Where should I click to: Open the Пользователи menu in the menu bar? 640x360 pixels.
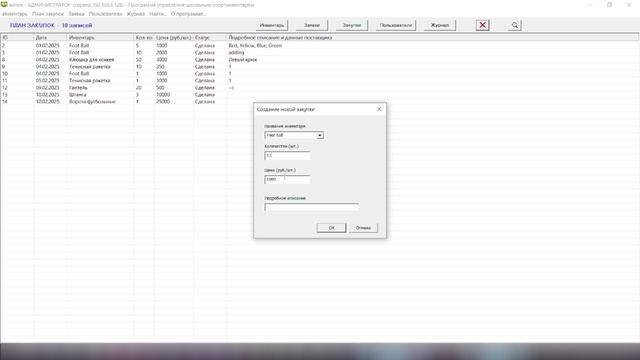(105, 14)
